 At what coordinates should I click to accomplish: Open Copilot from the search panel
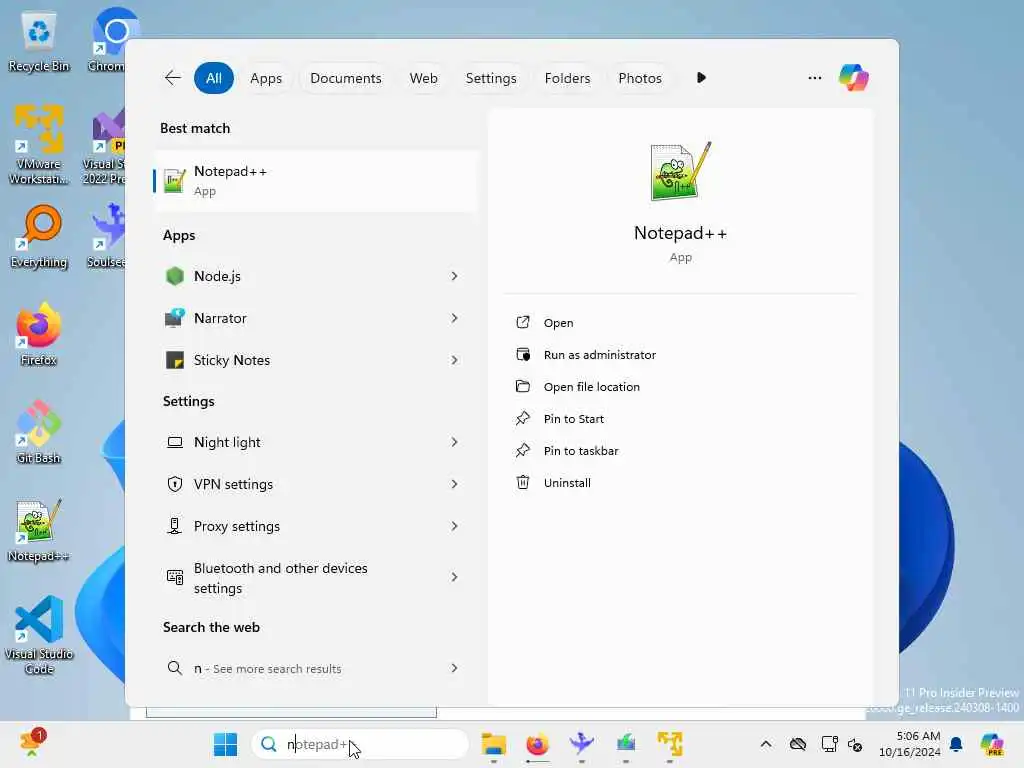[x=854, y=78]
